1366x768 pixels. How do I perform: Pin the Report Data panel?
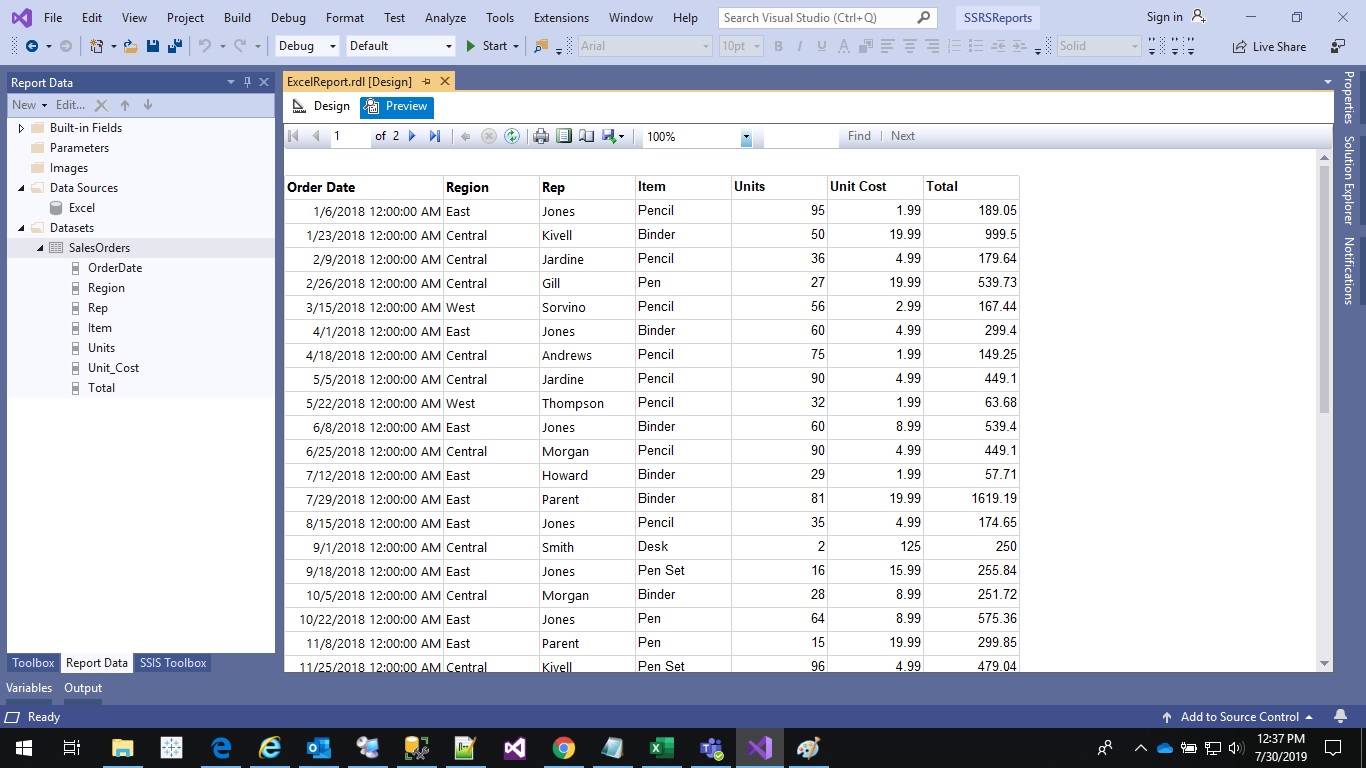246,82
